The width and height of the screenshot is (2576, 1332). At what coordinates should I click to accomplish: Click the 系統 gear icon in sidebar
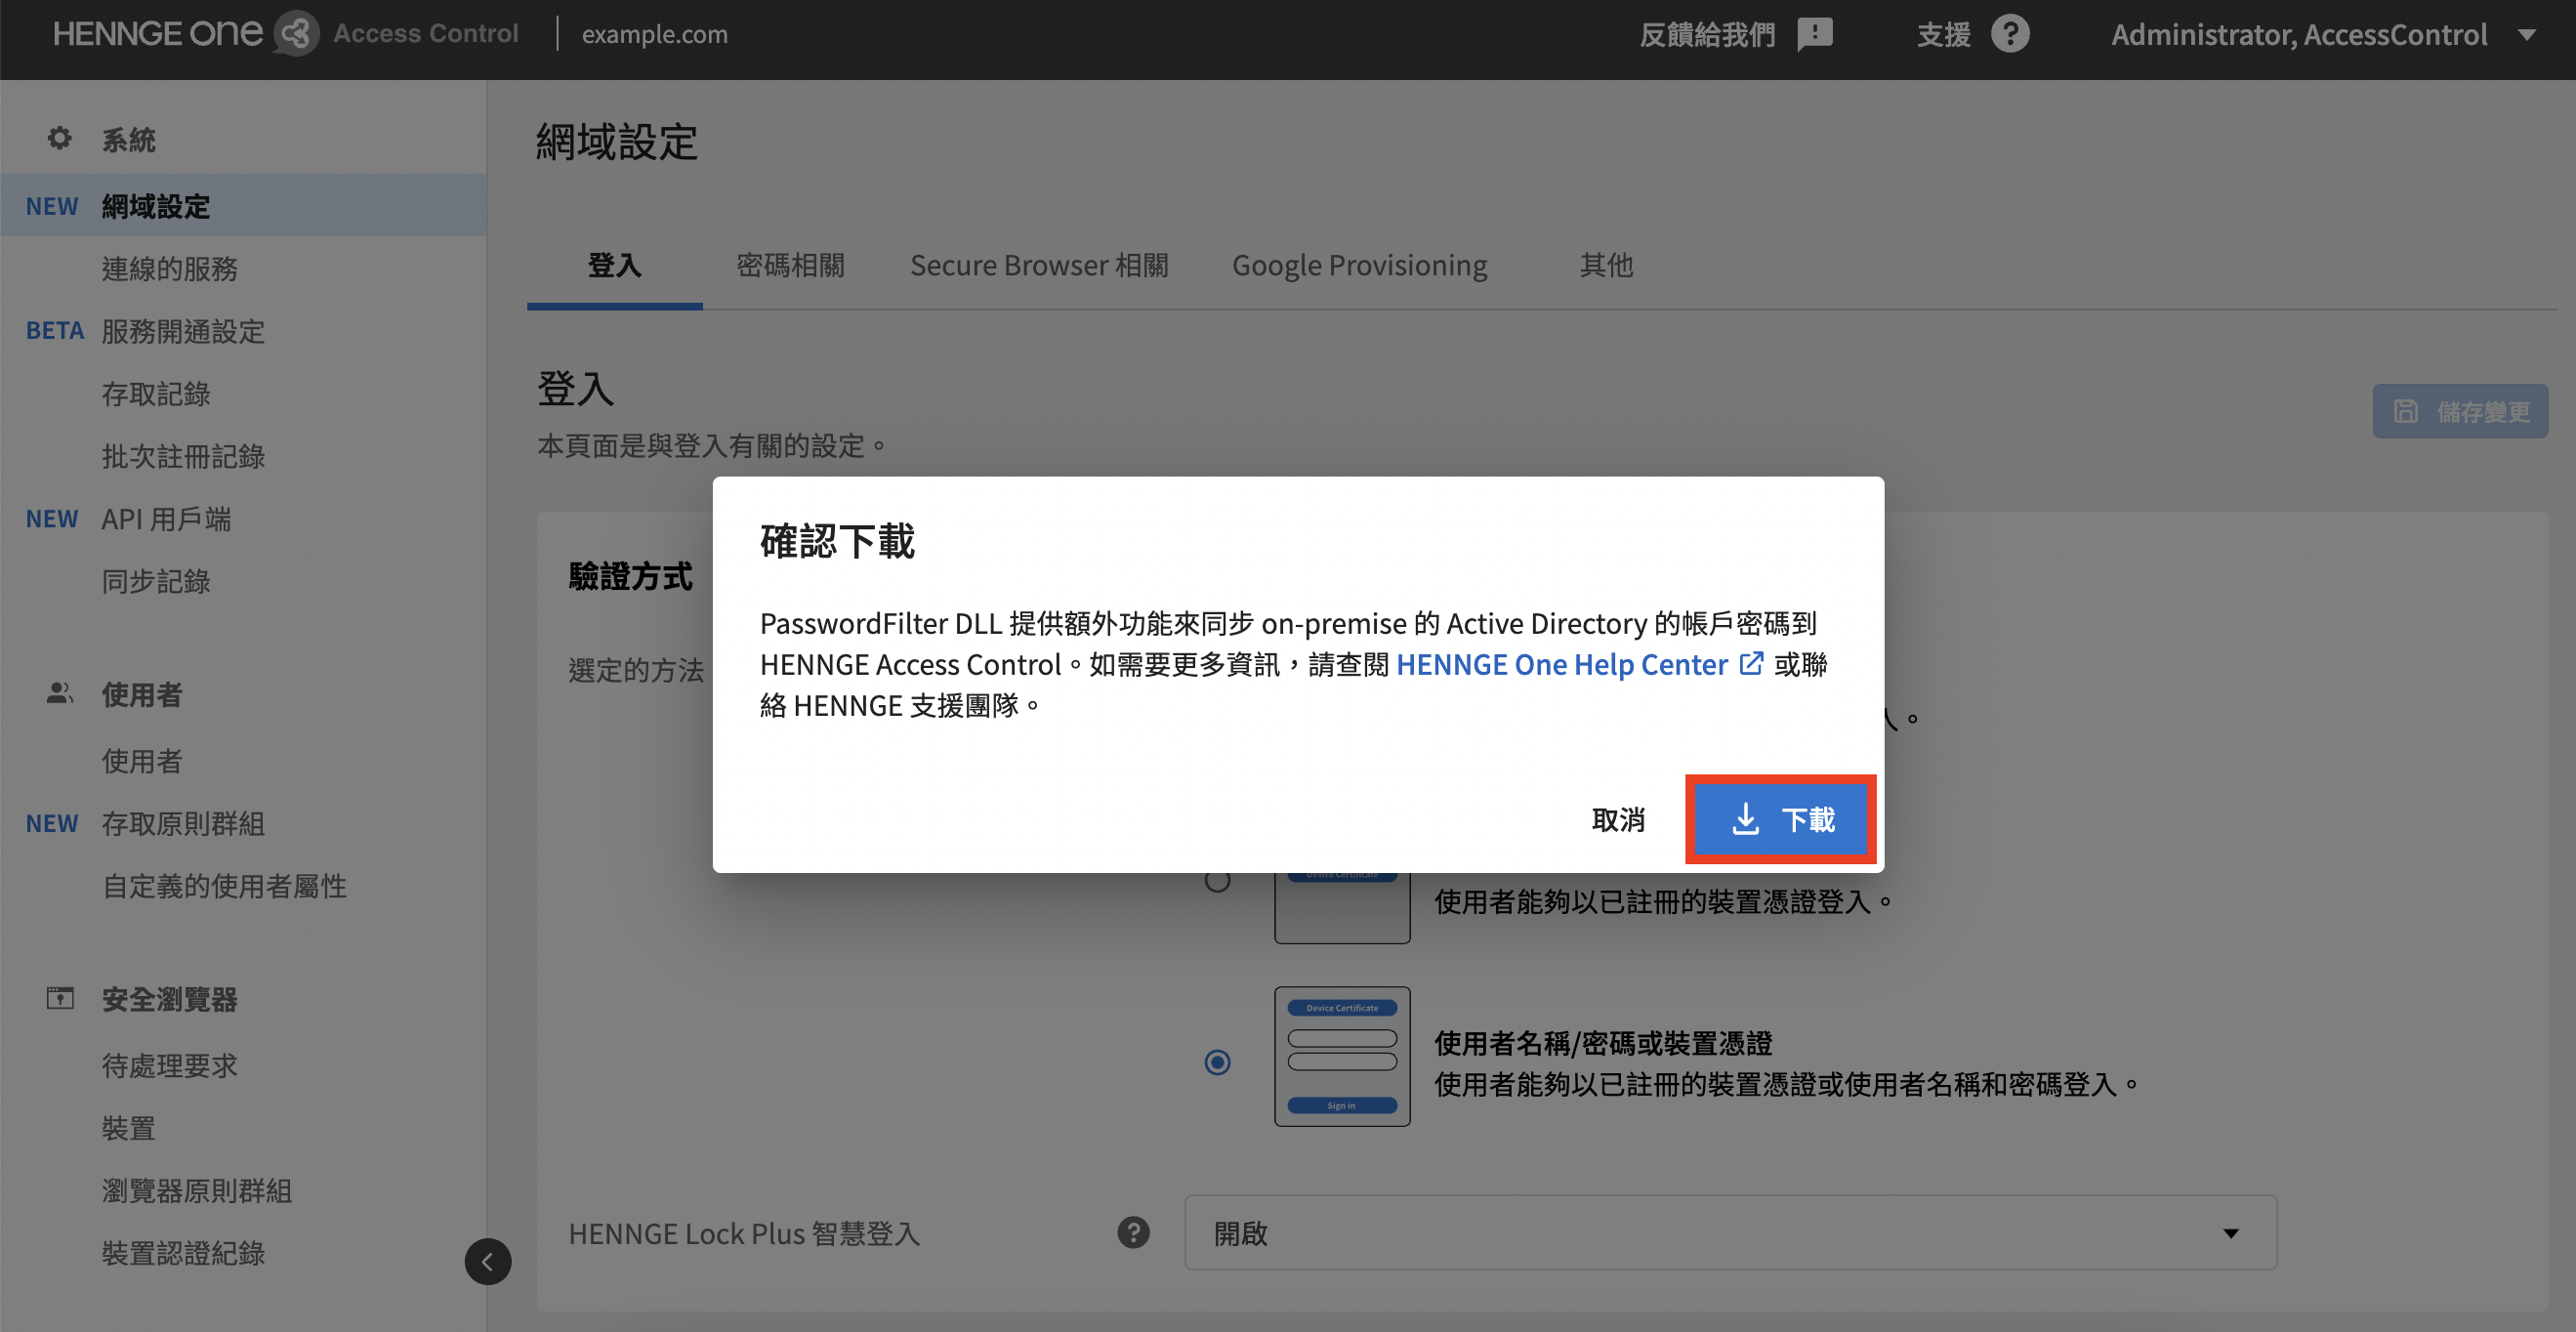[59, 138]
